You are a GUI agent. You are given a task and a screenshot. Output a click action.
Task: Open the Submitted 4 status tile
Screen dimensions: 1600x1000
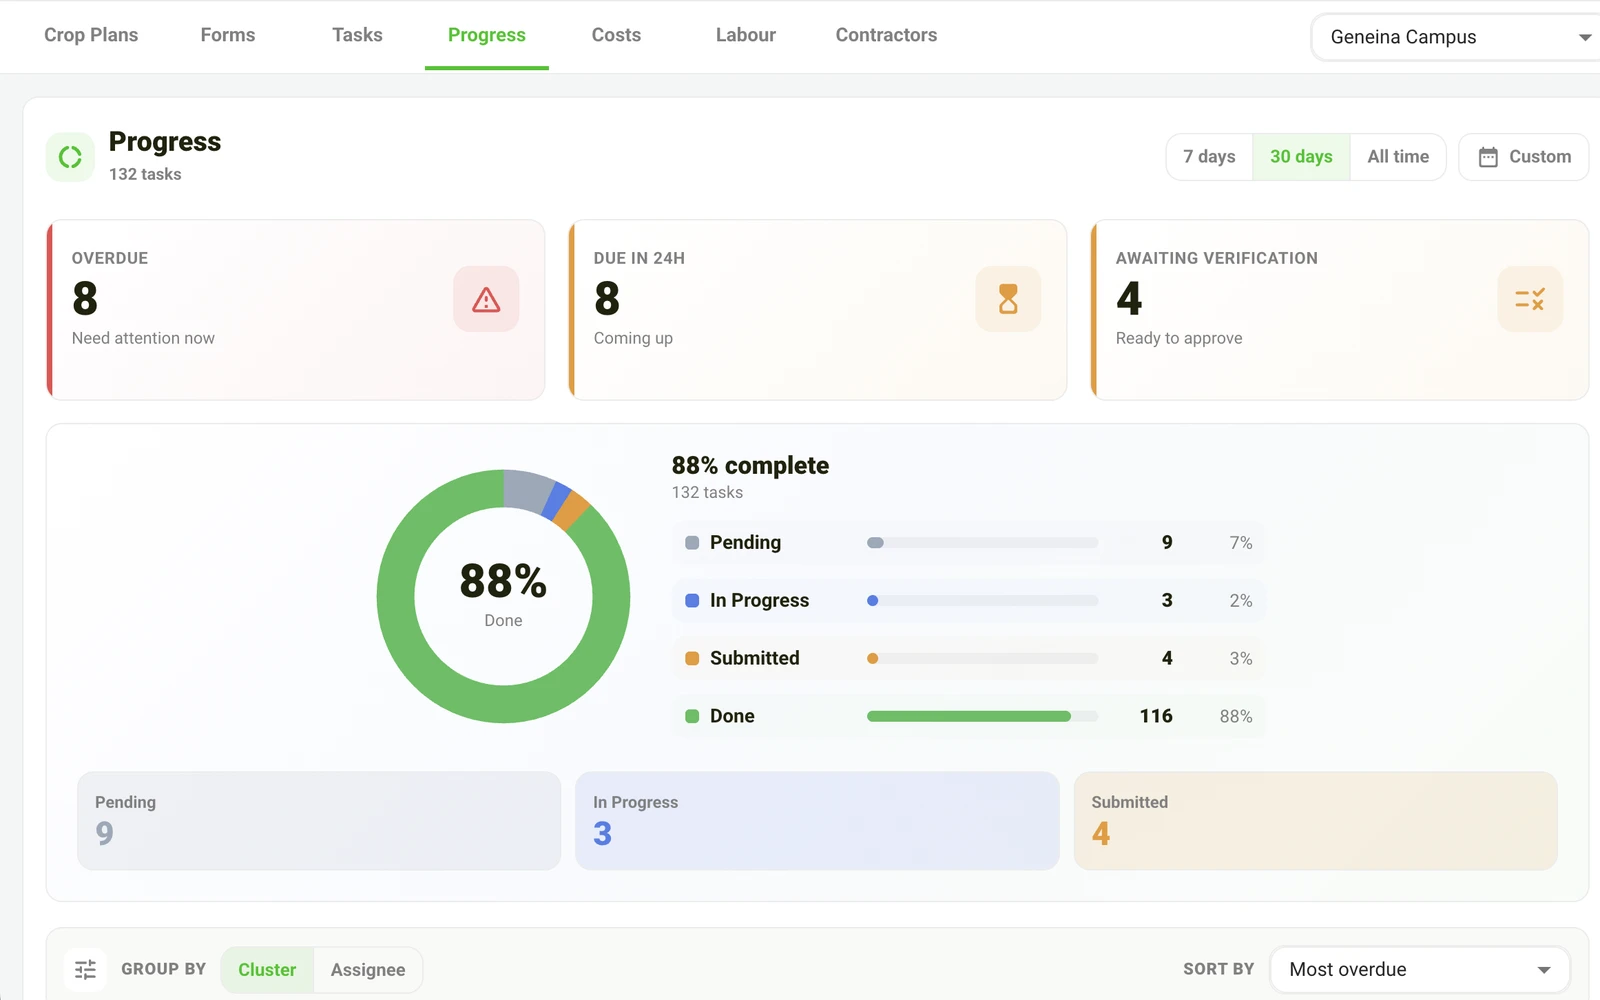click(x=1316, y=820)
